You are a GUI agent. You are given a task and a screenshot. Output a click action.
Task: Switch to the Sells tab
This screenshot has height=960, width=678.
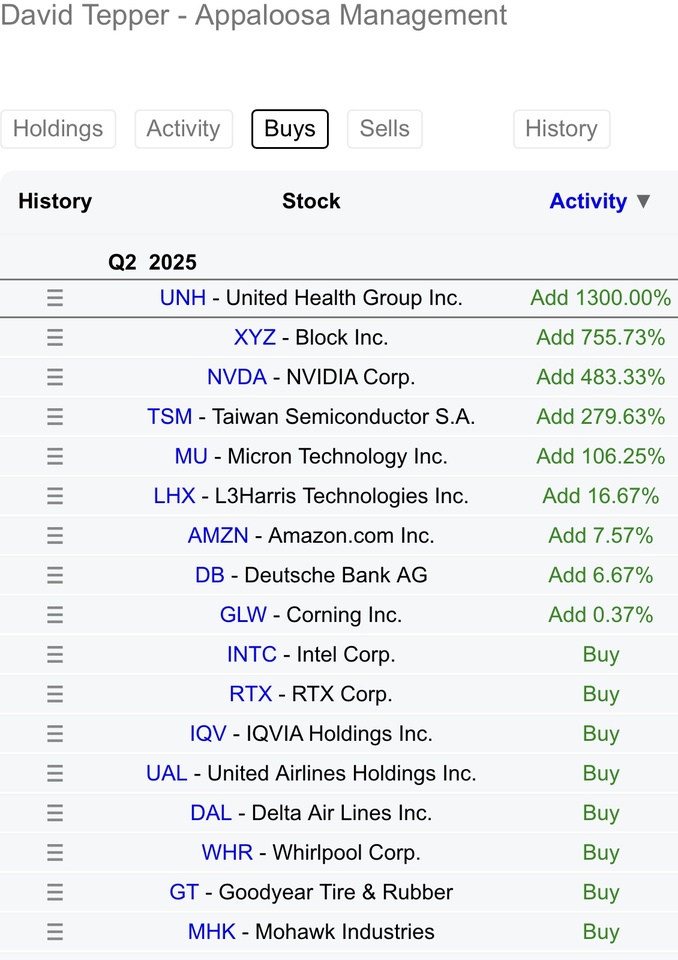(x=385, y=129)
